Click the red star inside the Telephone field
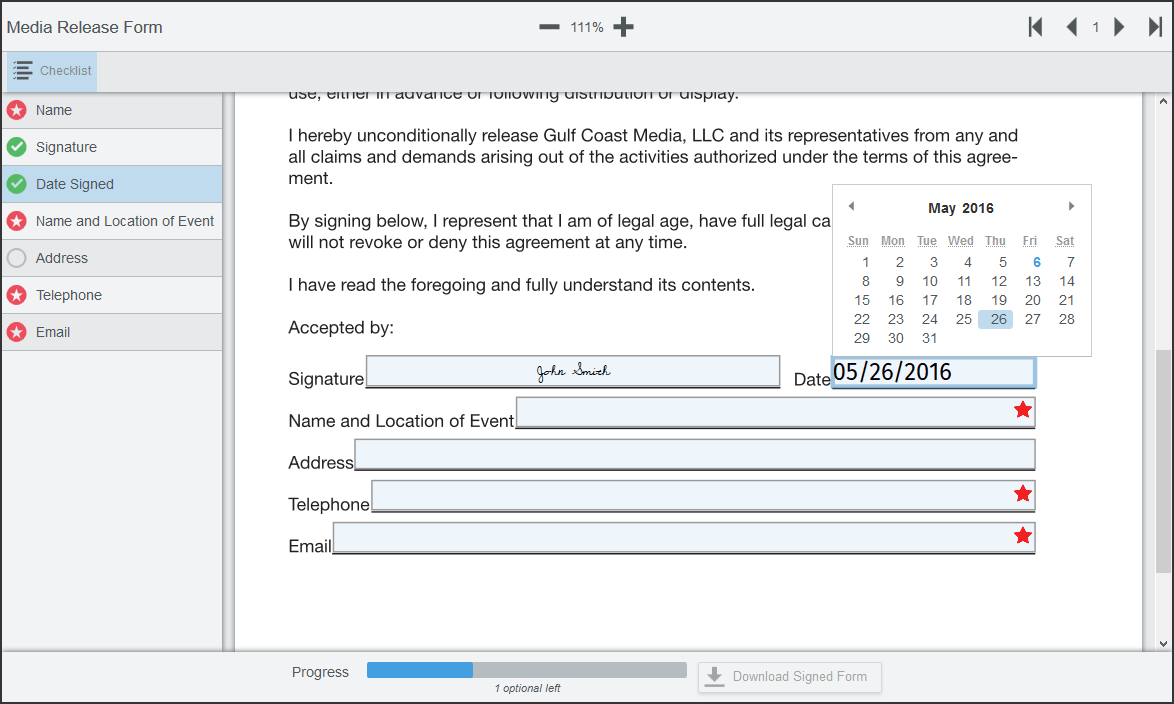The height and width of the screenshot is (704, 1174). (1023, 493)
